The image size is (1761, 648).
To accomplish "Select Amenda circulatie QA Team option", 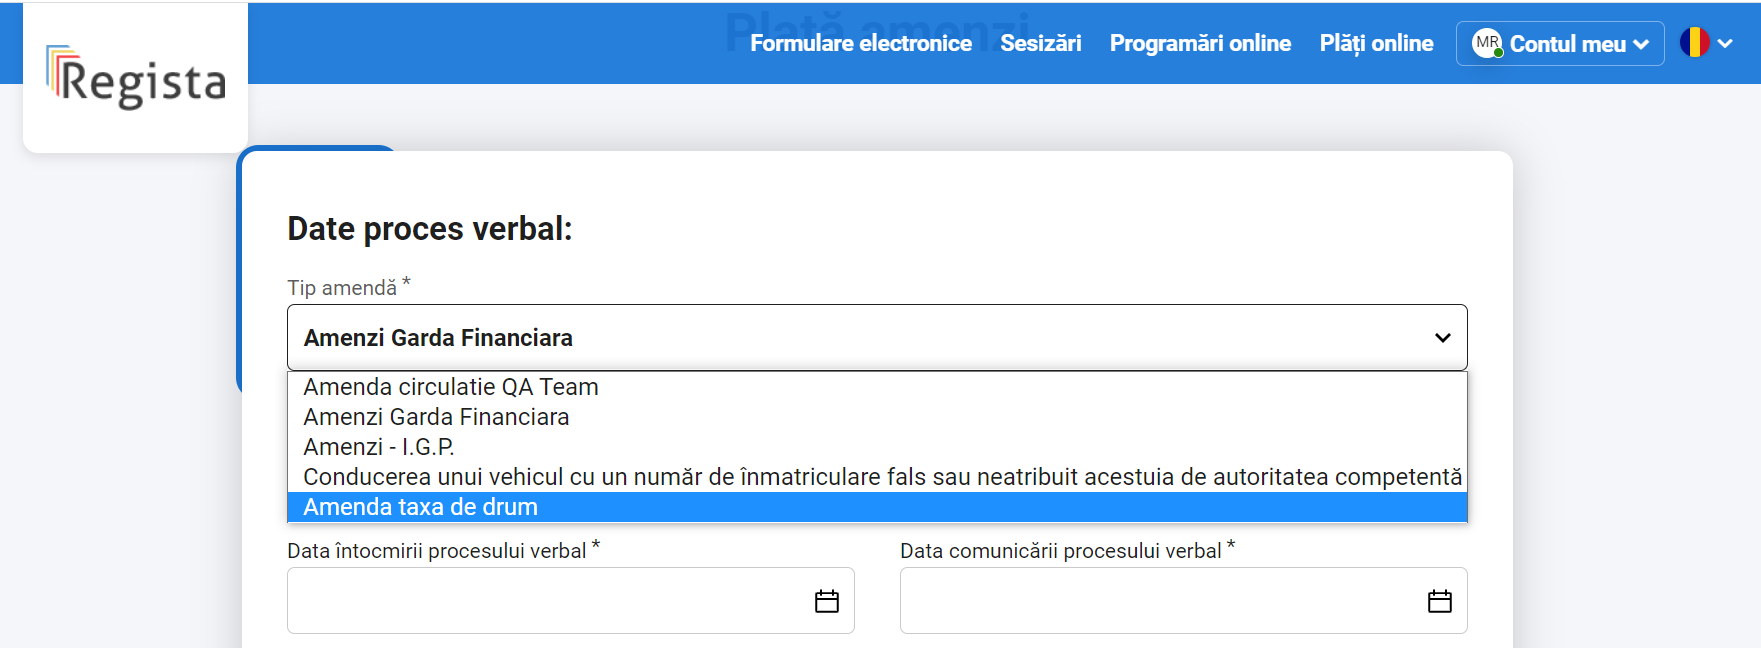I will [x=877, y=387].
